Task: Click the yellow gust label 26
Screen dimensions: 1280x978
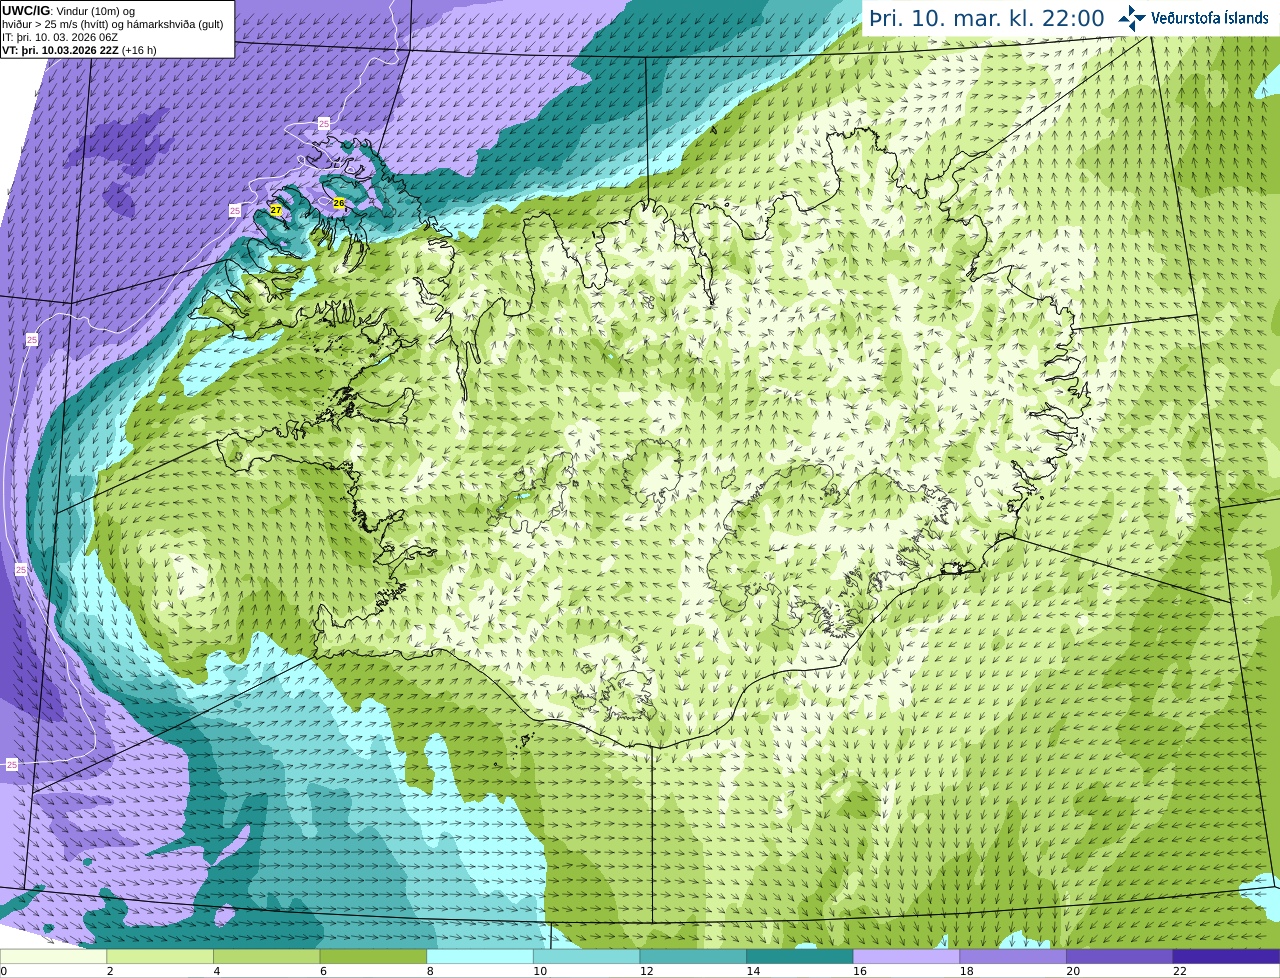Action: pyautogui.click(x=339, y=203)
